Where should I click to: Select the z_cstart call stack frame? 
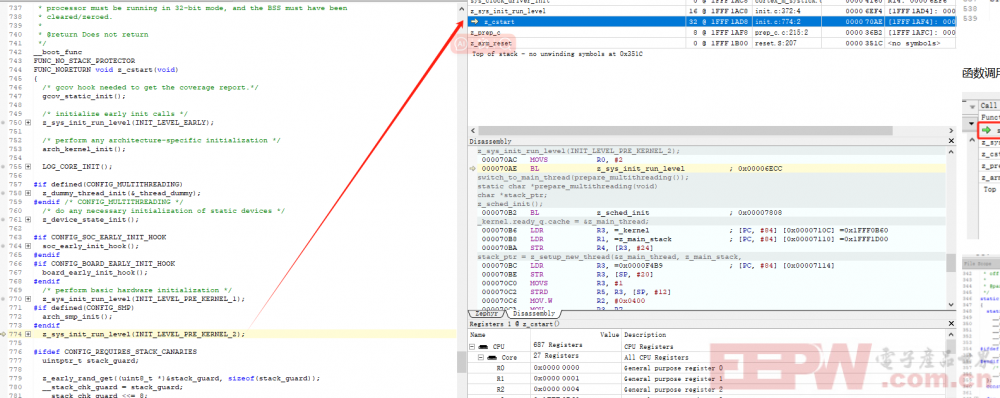pyautogui.click(x=712, y=22)
